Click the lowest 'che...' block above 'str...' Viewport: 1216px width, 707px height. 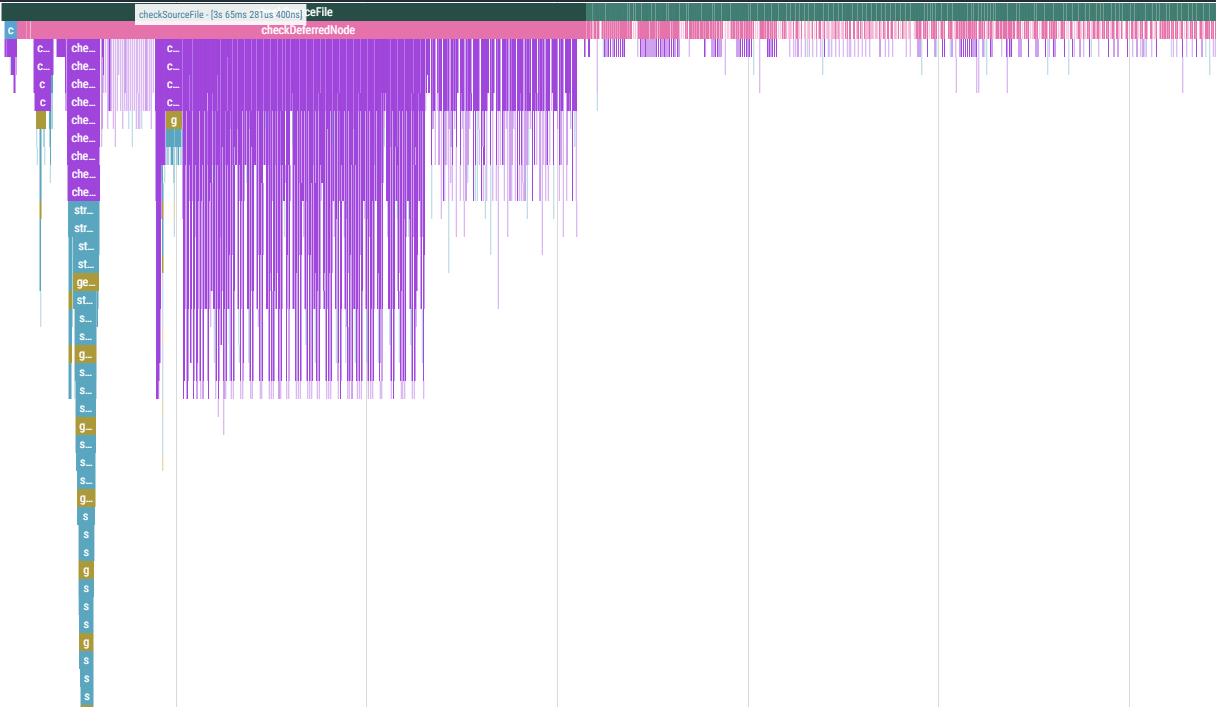pos(84,192)
